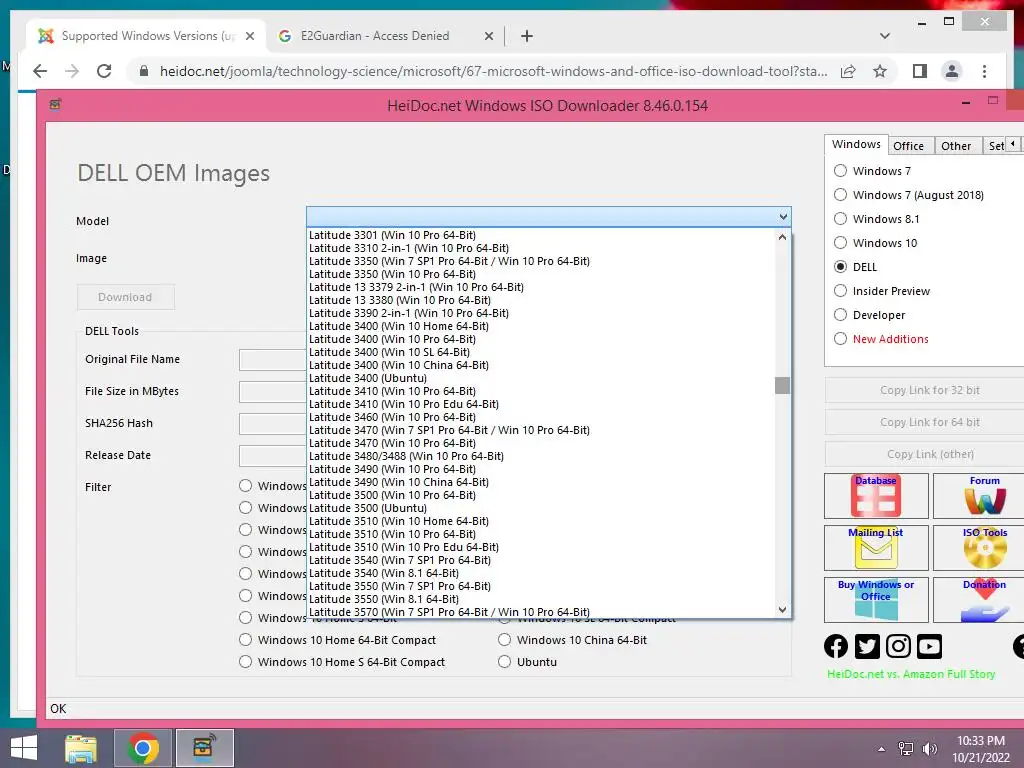The height and width of the screenshot is (768, 1024).
Task: Select the Windows 10 radio button
Action: click(x=840, y=242)
